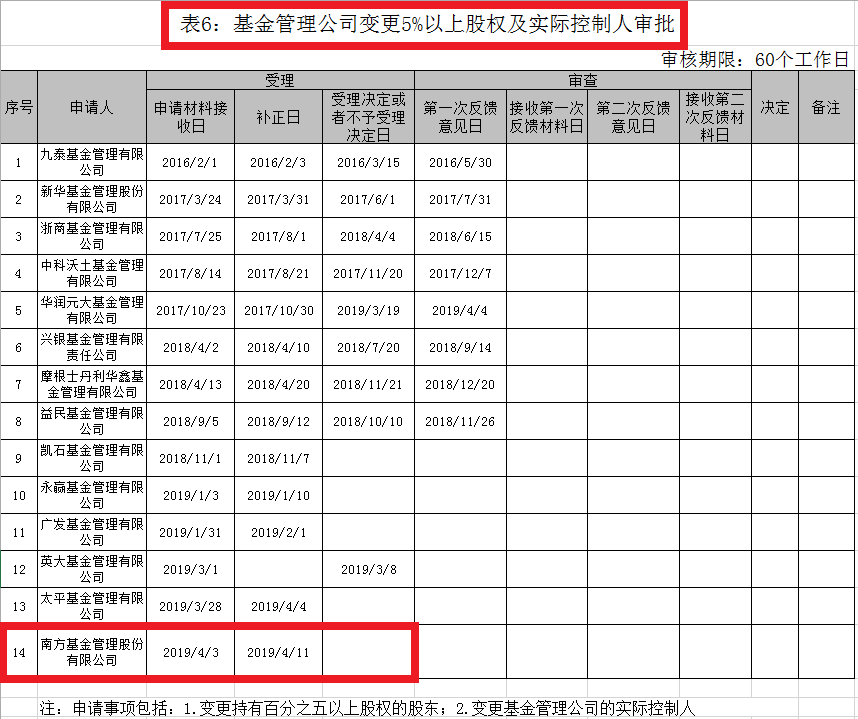The height and width of the screenshot is (719, 858).
Task: Click the 受理 group header
Action: point(280,80)
